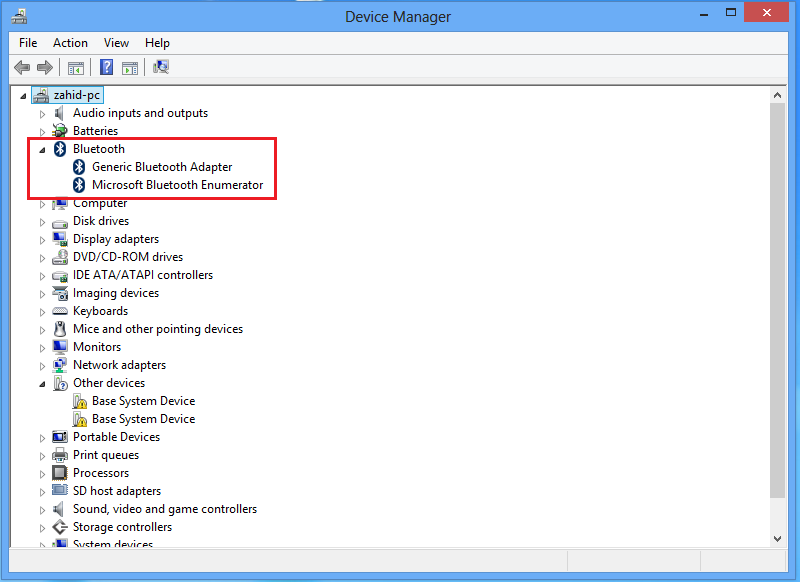Click the Microsoft Bluetooth Enumerator icon

pos(79,185)
